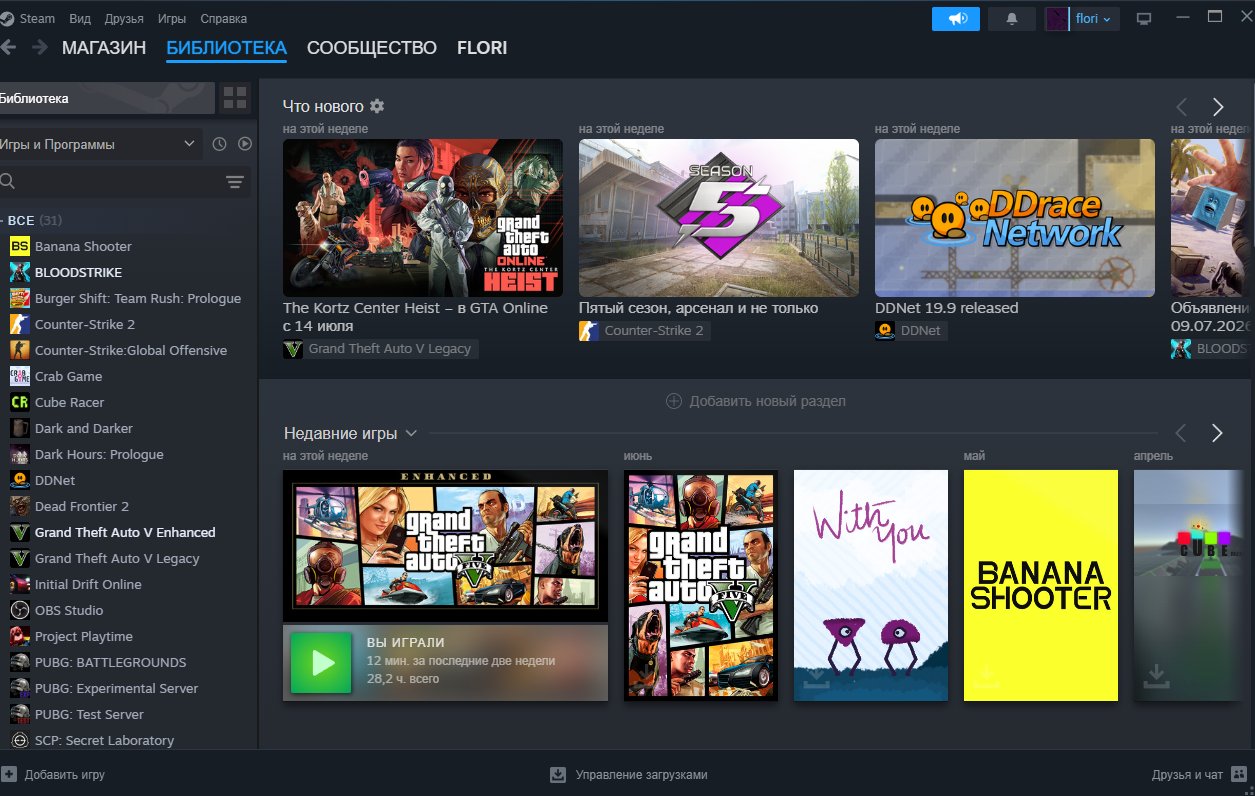Switch to the МАГАЗИН tab
Screen dimensions: 1255x796
pyautogui.click(x=104, y=48)
